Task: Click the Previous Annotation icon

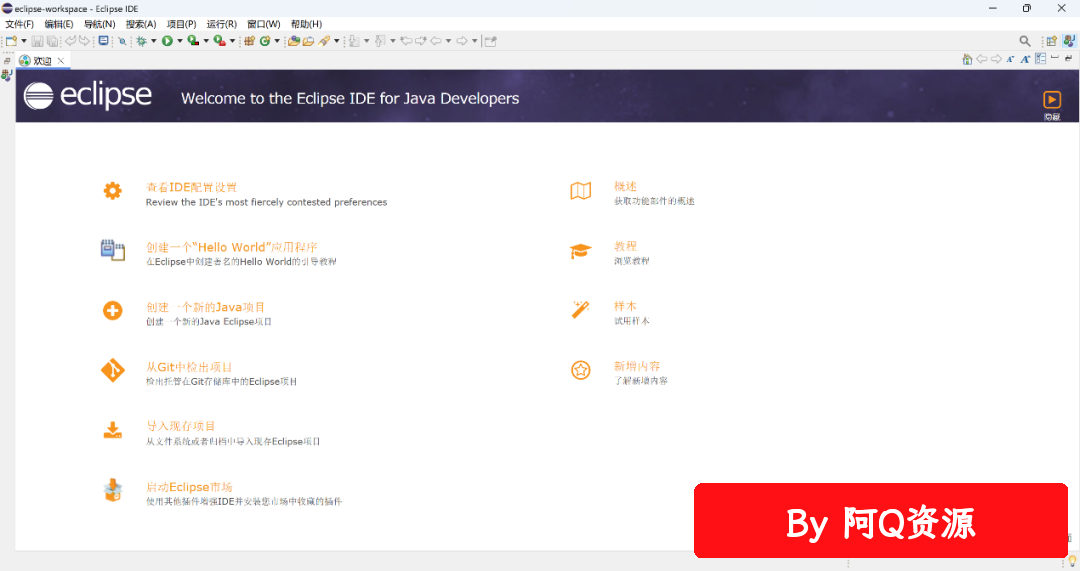Action: tap(380, 41)
